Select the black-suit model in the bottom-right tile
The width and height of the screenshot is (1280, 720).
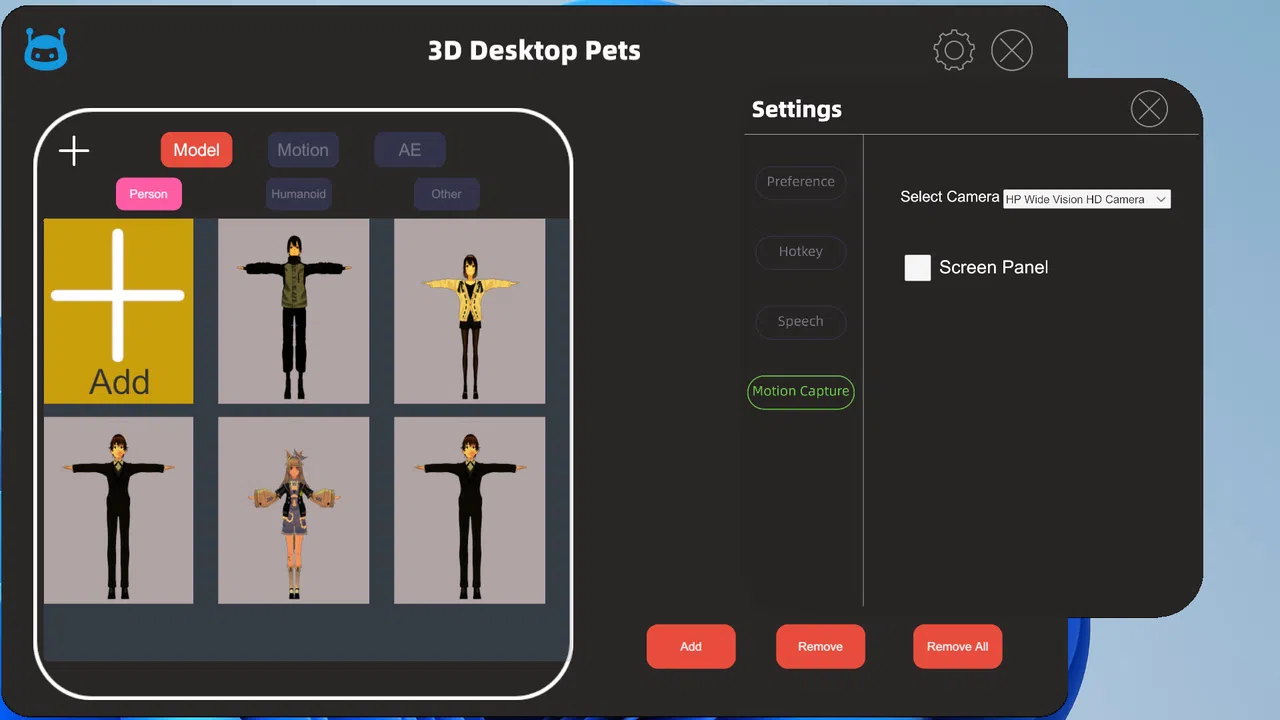[470, 510]
